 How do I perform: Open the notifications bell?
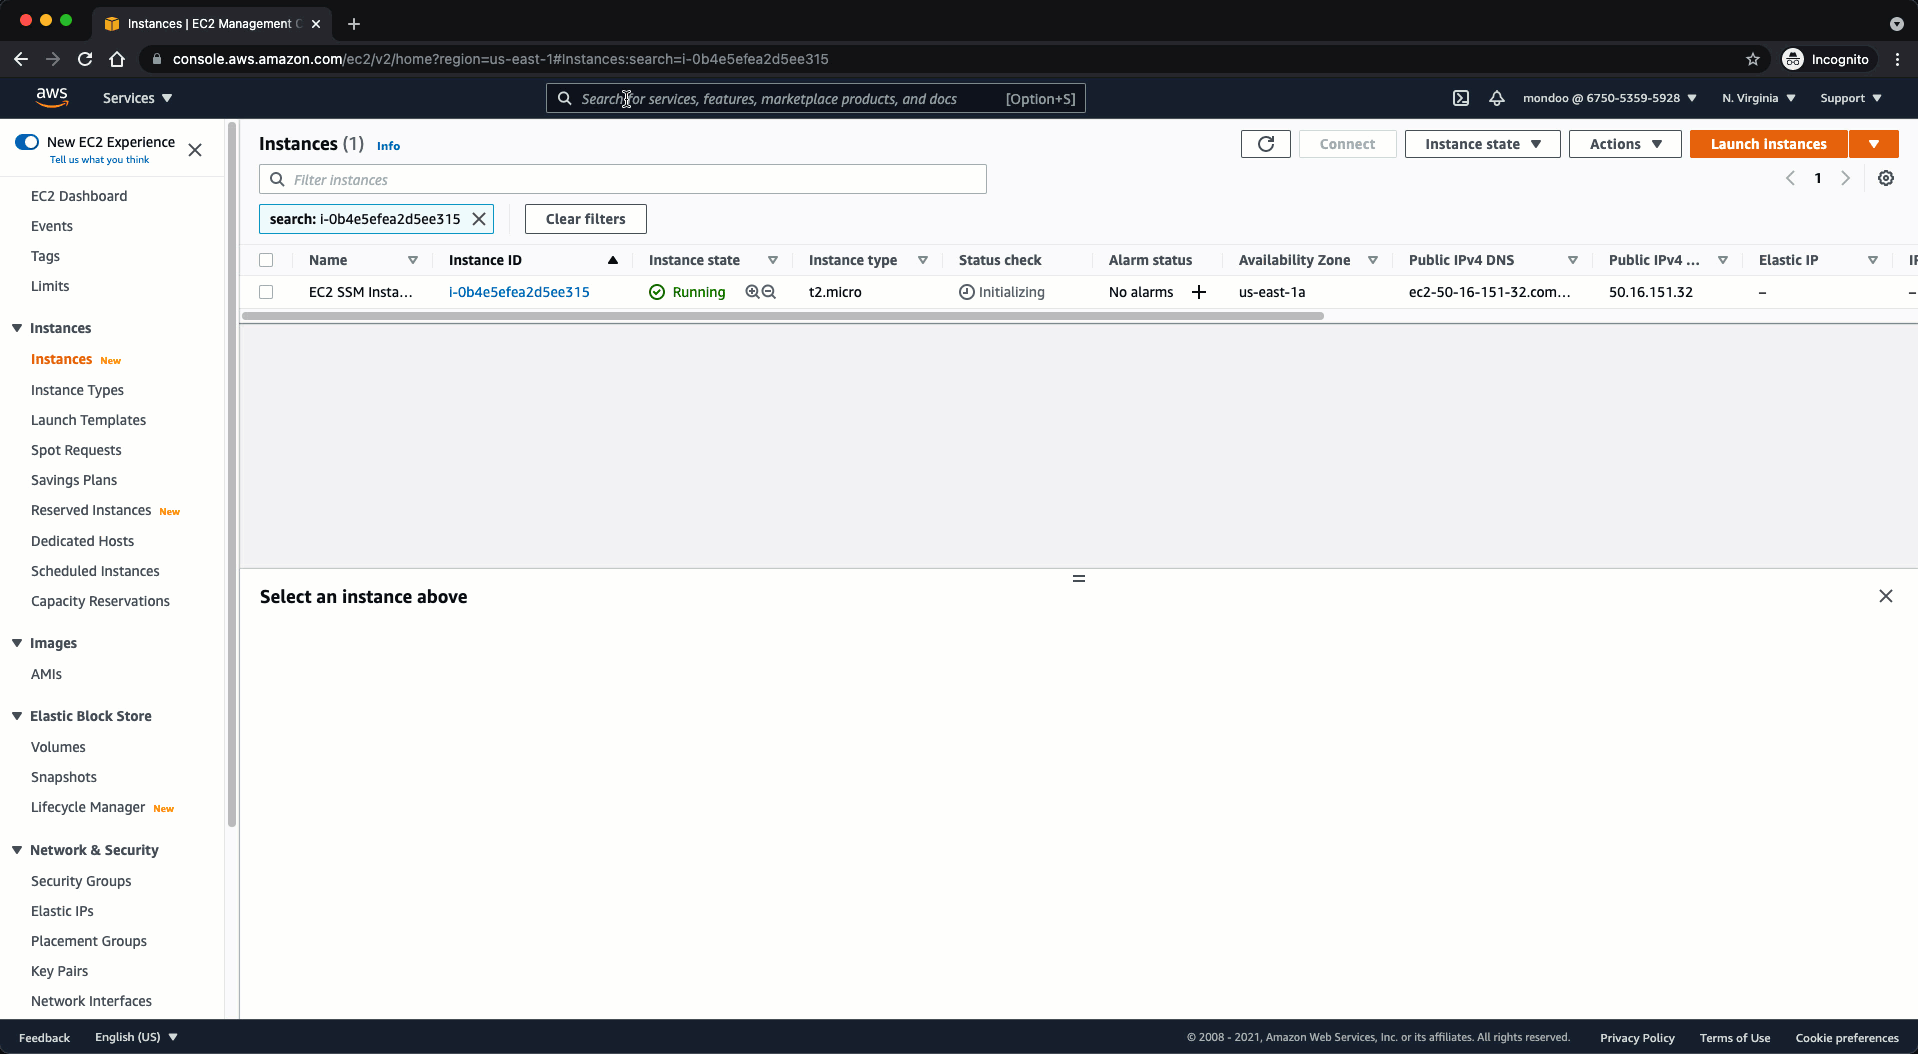tap(1497, 98)
